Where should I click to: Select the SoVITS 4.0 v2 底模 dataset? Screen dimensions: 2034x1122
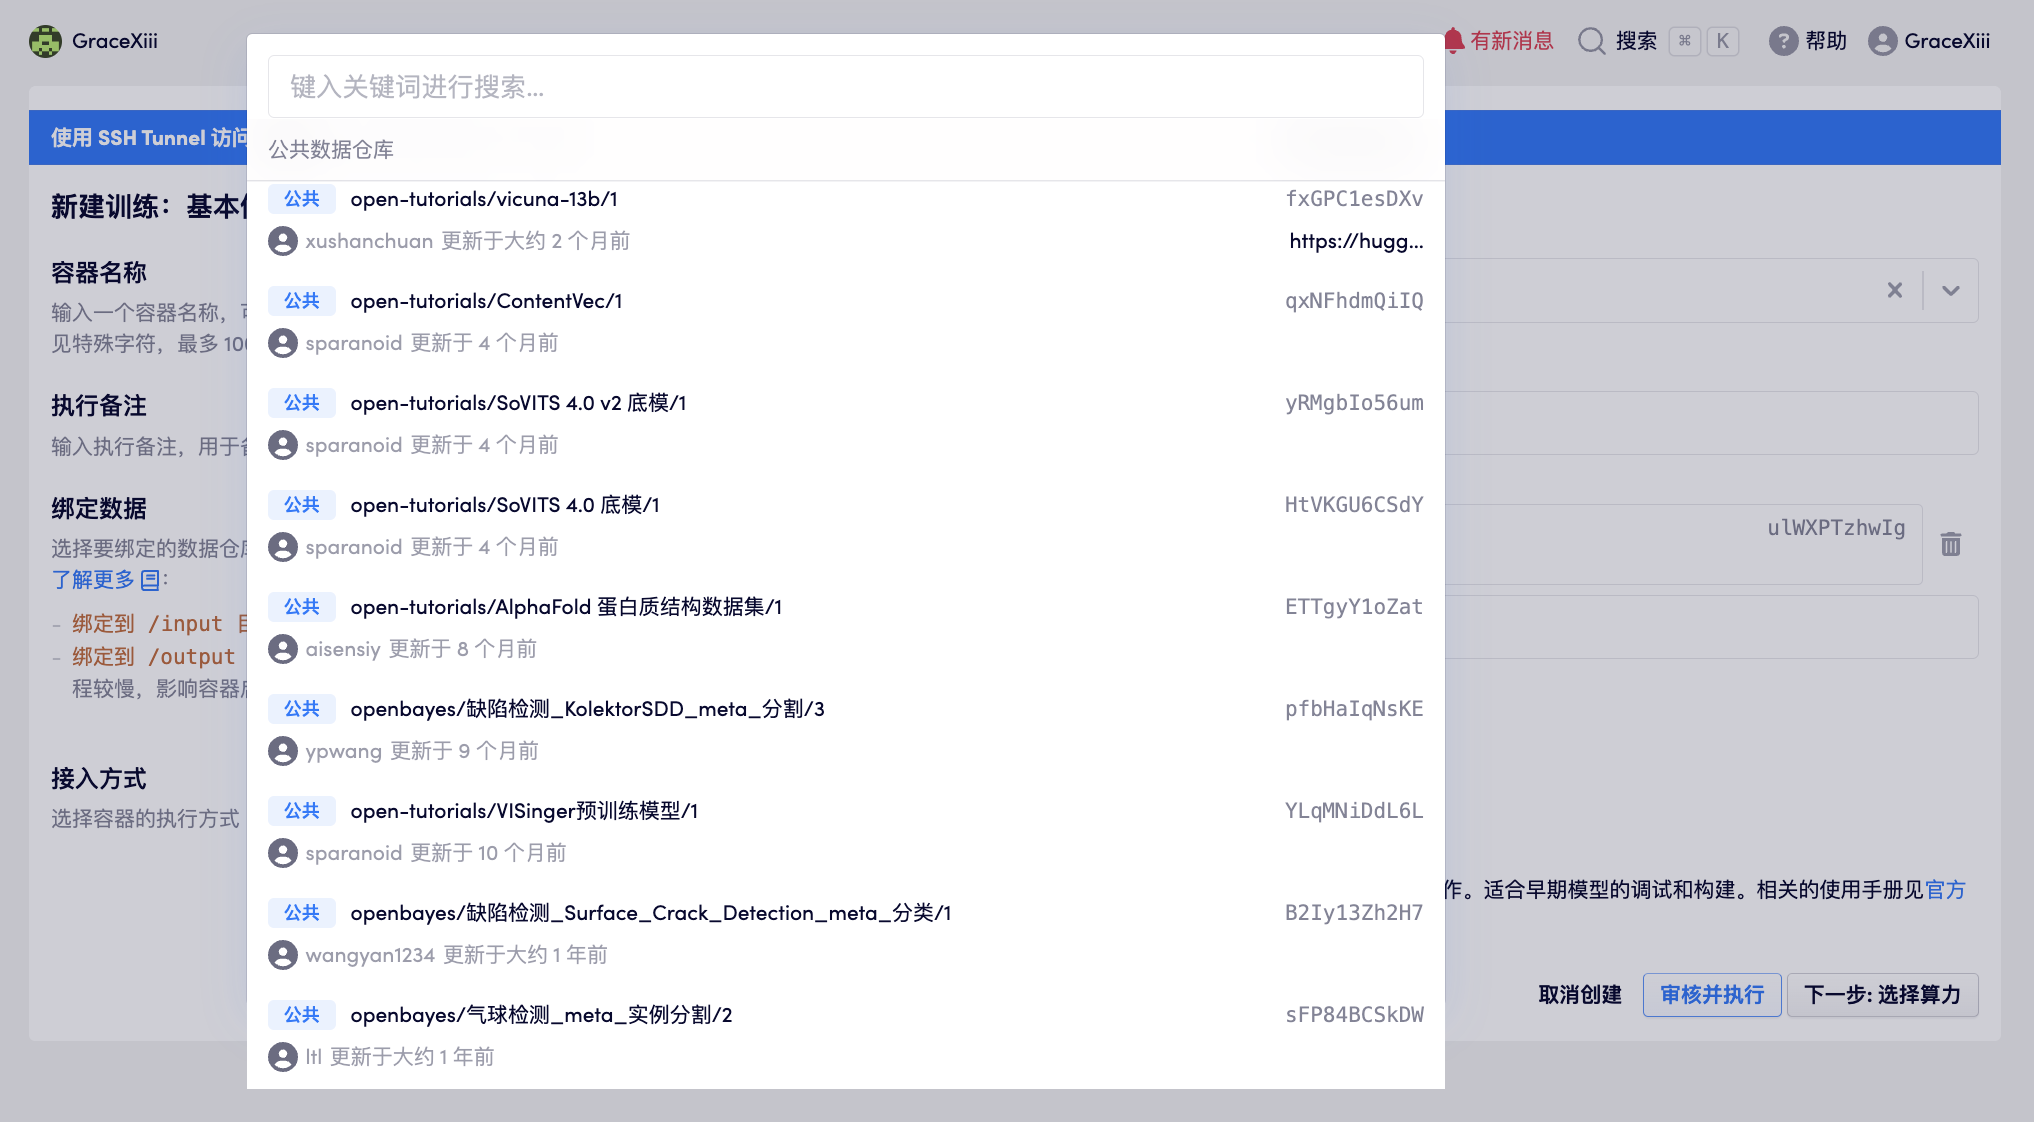point(518,403)
